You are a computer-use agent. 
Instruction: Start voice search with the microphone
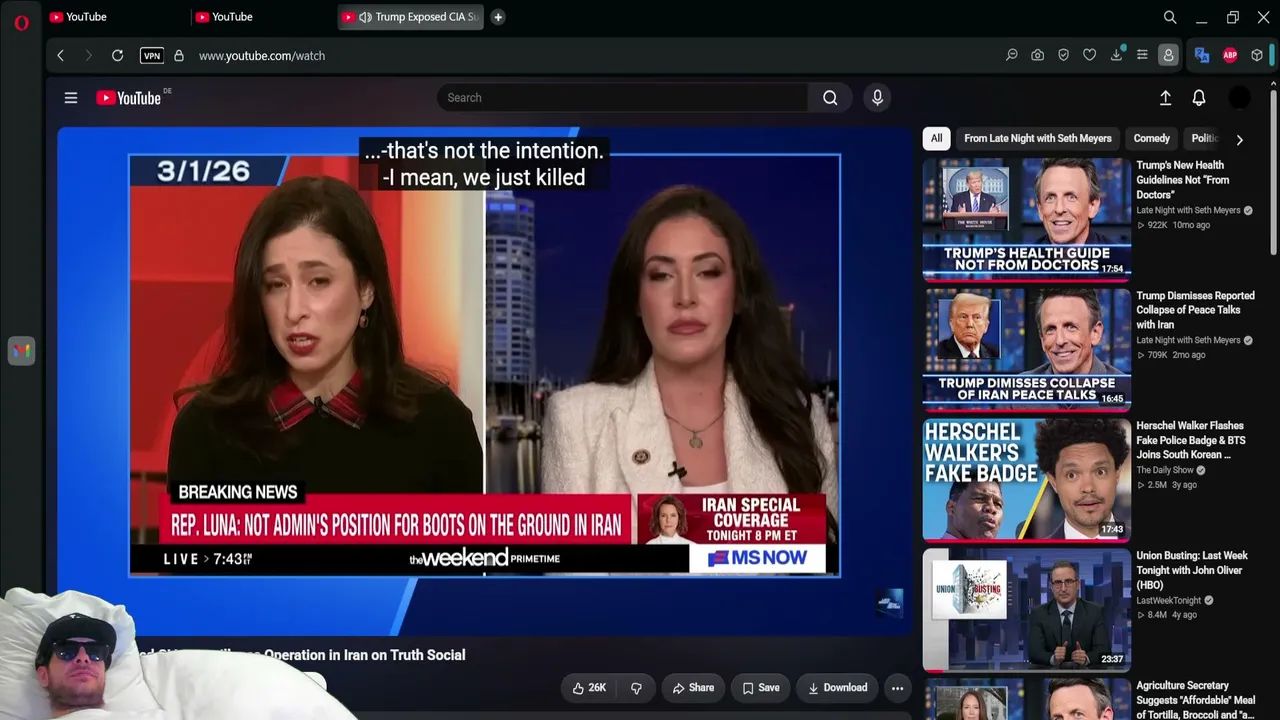tap(877, 98)
